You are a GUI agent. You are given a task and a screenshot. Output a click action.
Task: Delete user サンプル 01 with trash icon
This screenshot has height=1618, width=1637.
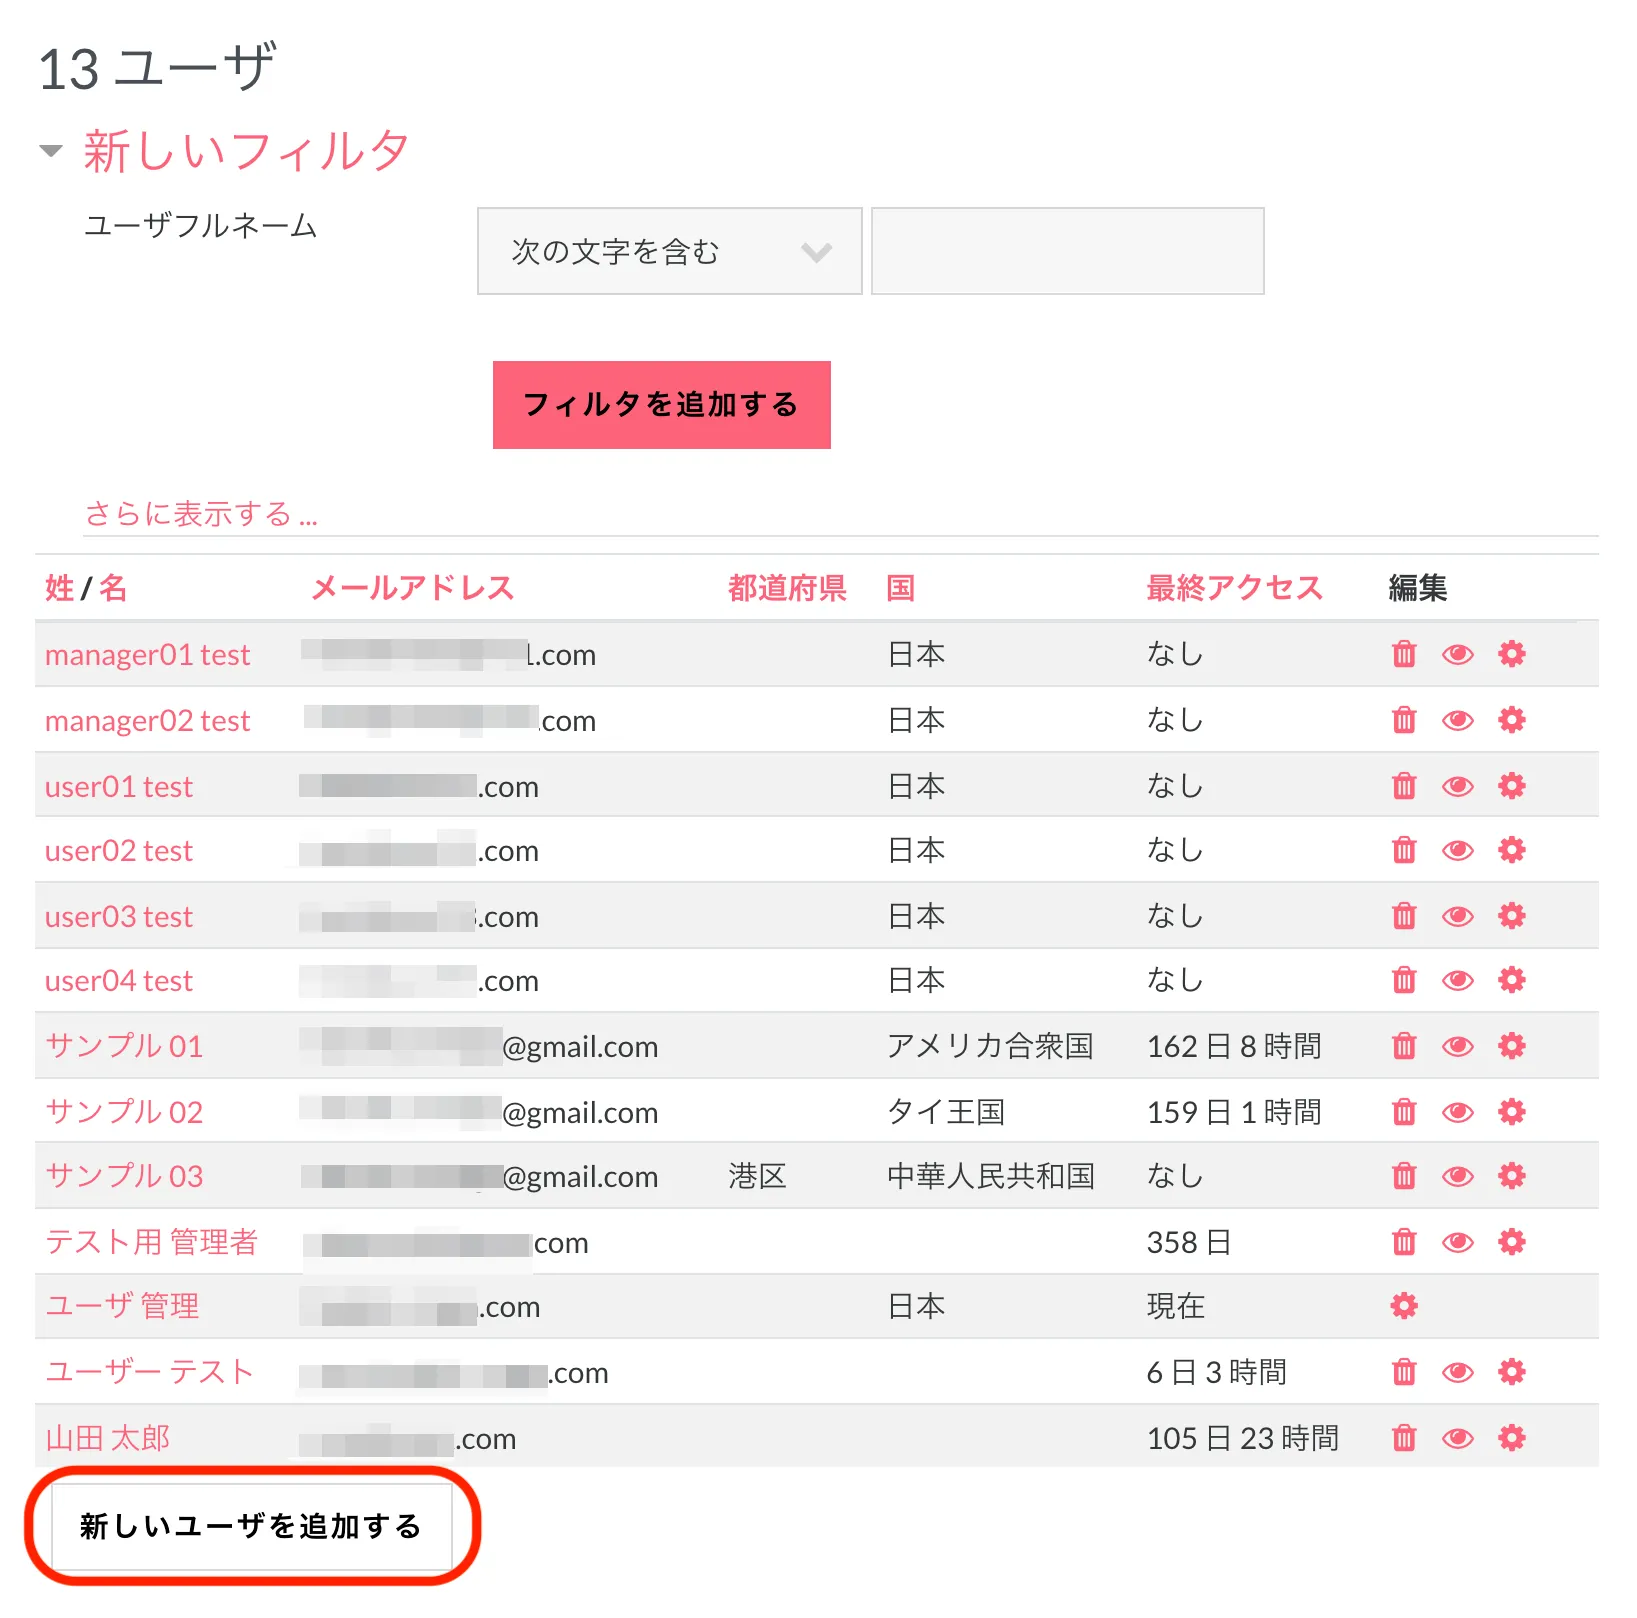pyautogui.click(x=1404, y=1046)
